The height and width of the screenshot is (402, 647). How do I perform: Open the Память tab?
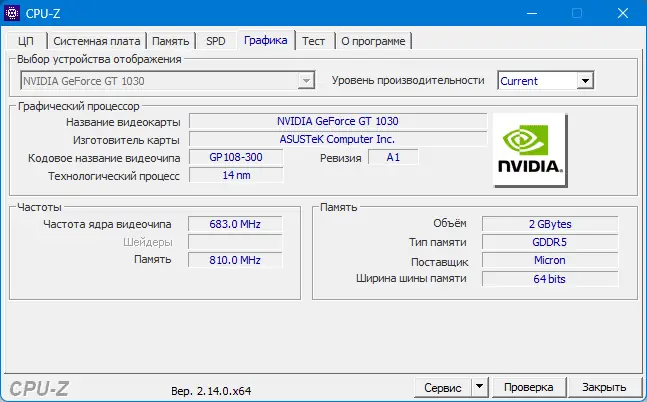coord(171,41)
